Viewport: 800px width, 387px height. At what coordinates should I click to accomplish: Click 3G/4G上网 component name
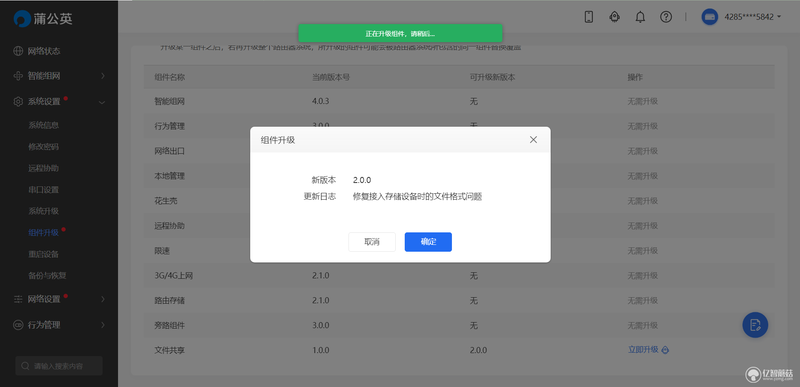(x=173, y=276)
